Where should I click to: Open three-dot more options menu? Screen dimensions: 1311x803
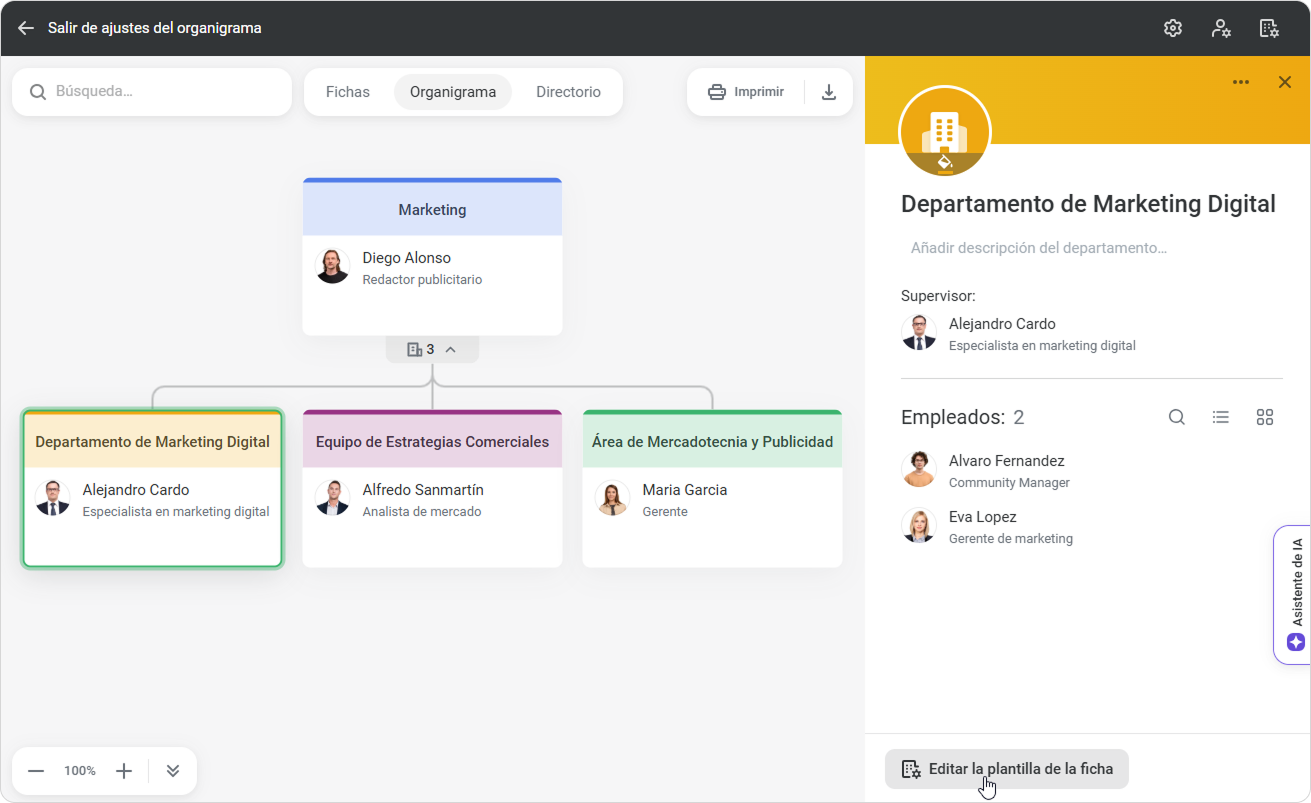click(1241, 82)
